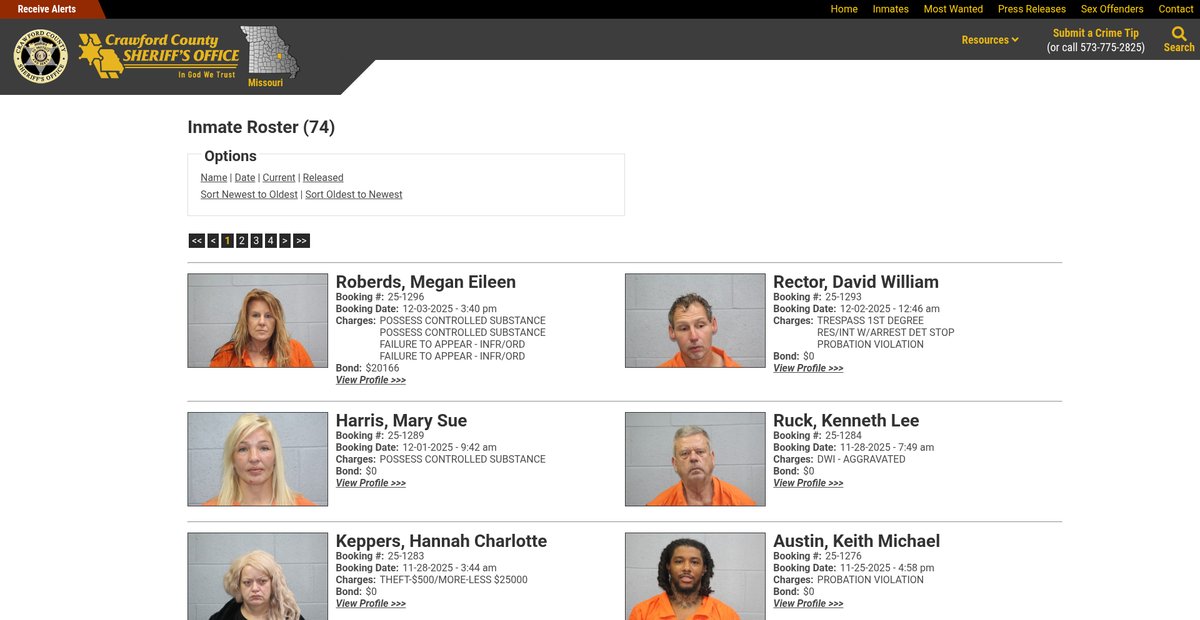Select pagination page 2
This screenshot has width=1200, height=620.
point(242,241)
